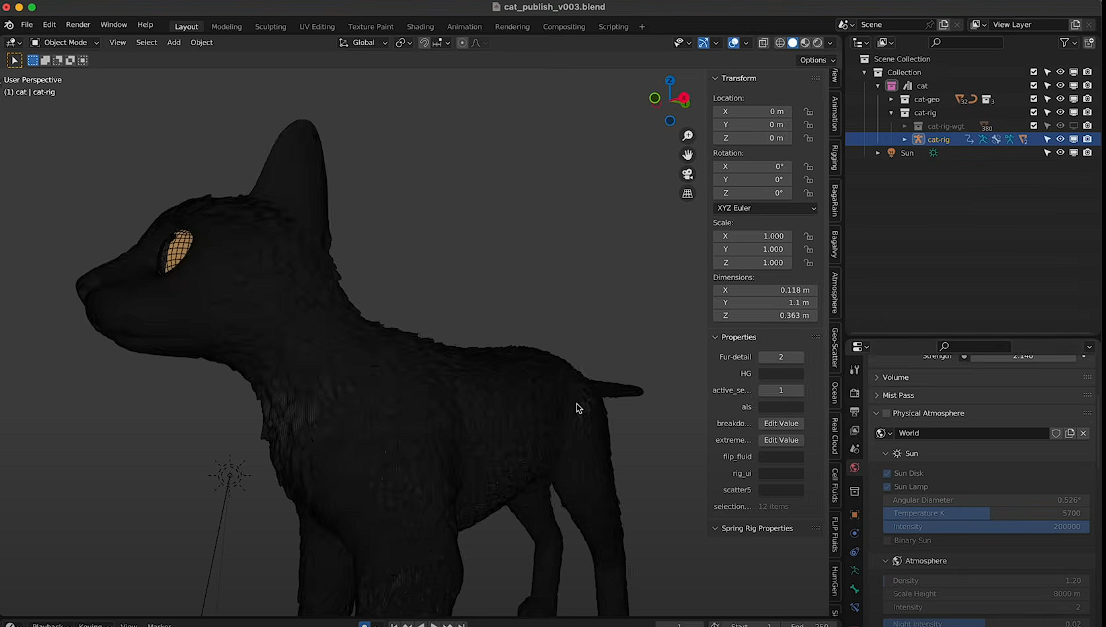1106x627 pixels.
Task: Open the View Layer properties tab icon
Action: (855, 430)
